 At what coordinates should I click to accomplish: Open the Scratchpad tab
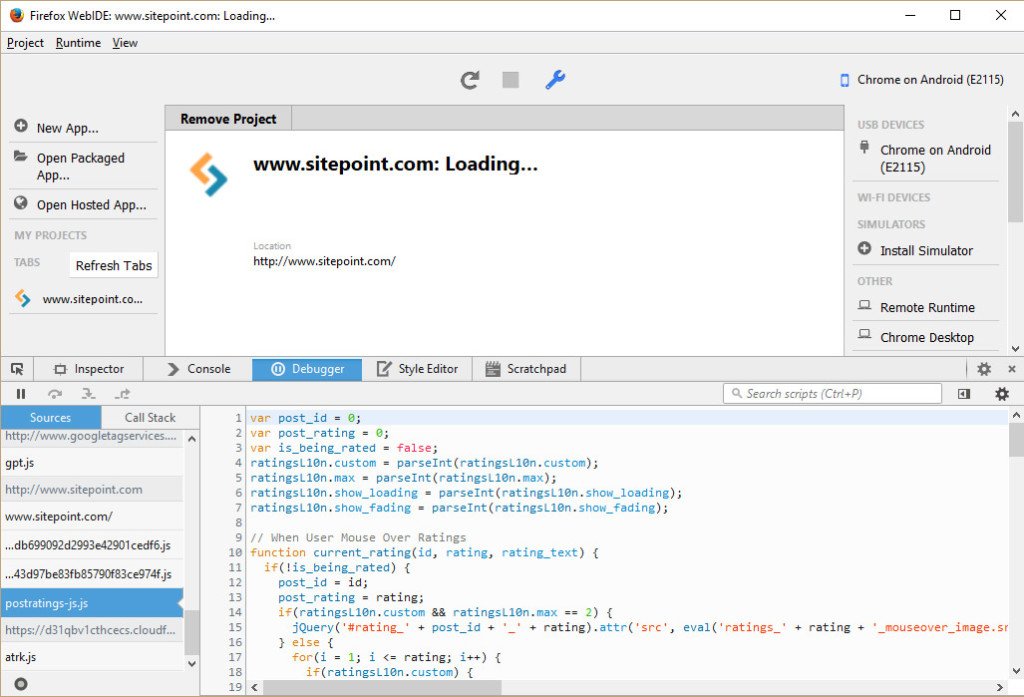pyautogui.click(x=526, y=369)
